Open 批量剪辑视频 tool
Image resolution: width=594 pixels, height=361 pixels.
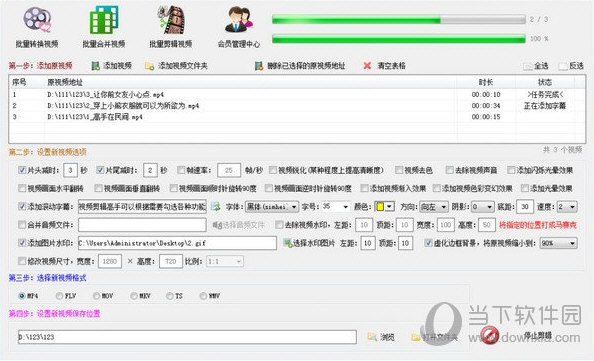[170, 27]
